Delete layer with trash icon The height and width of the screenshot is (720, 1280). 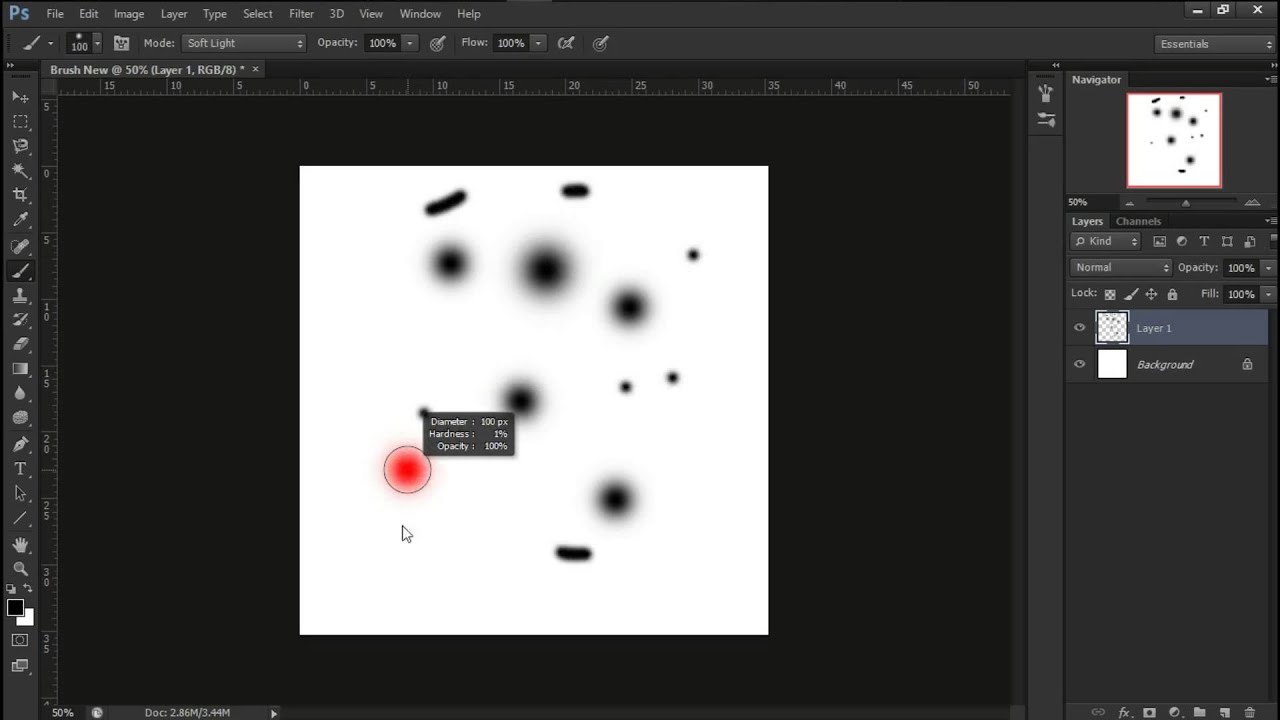point(1250,712)
